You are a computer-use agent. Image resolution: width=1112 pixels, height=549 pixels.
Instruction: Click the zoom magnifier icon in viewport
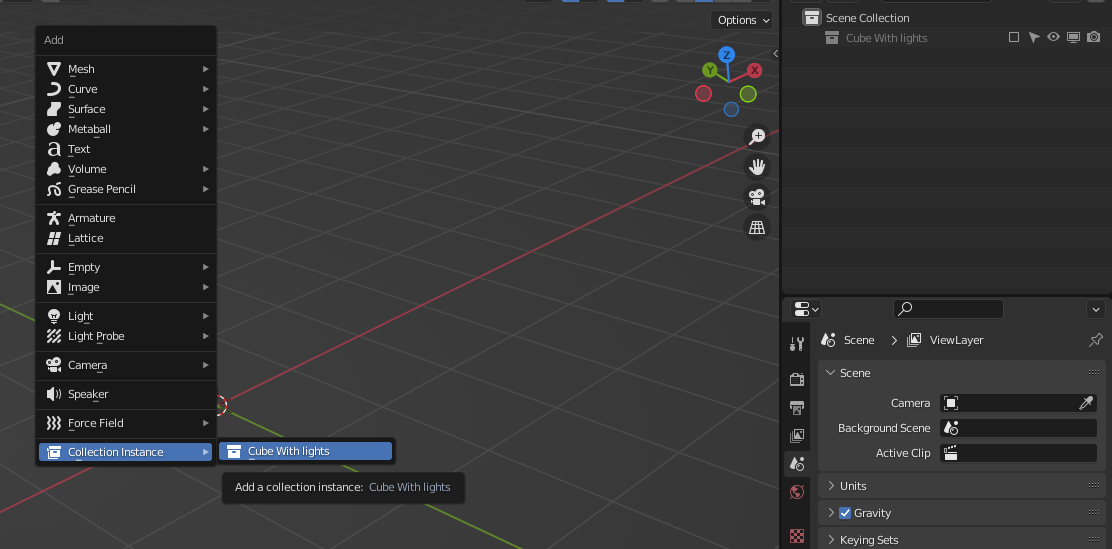(757, 136)
